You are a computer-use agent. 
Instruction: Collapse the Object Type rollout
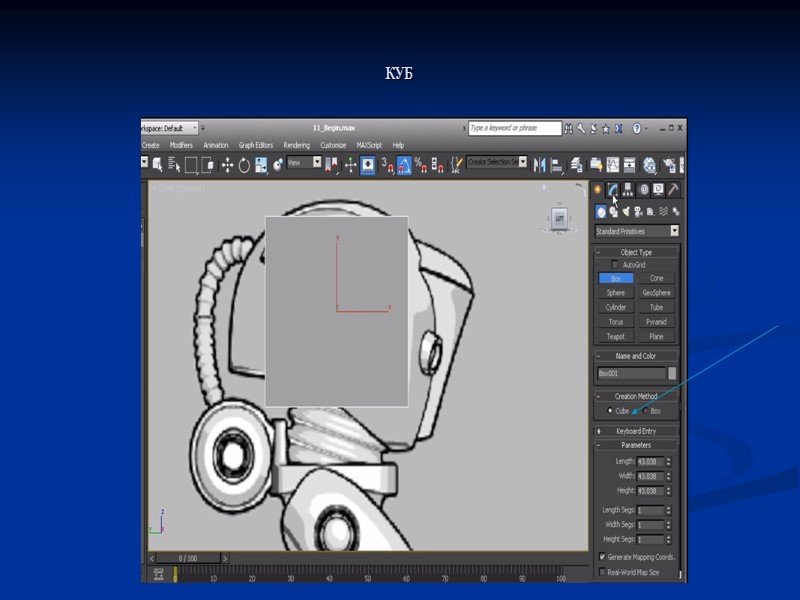click(x=636, y=252)
